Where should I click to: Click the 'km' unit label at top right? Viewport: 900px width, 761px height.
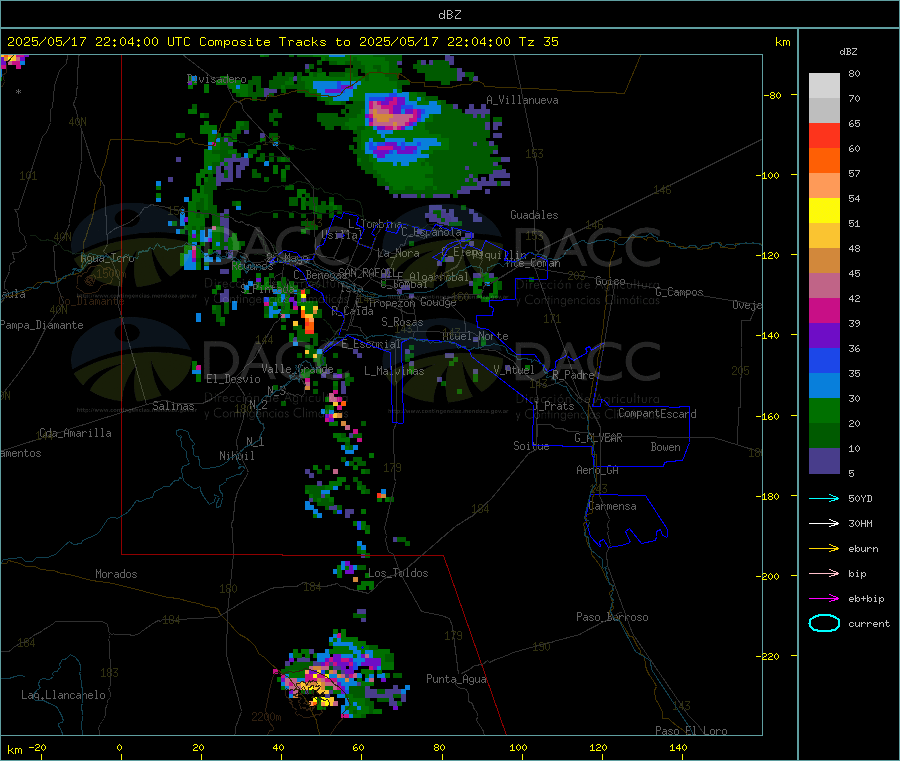[782, 42]
